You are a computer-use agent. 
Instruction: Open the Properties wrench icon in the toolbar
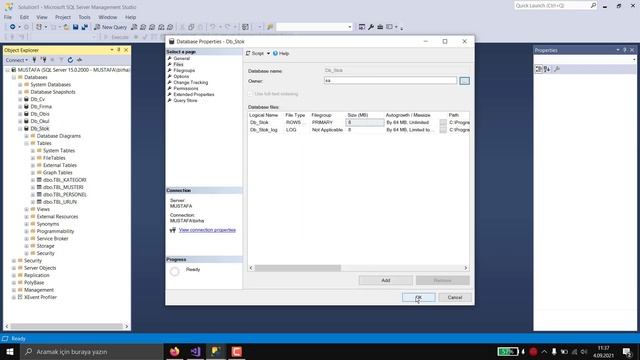coord(371,27)
